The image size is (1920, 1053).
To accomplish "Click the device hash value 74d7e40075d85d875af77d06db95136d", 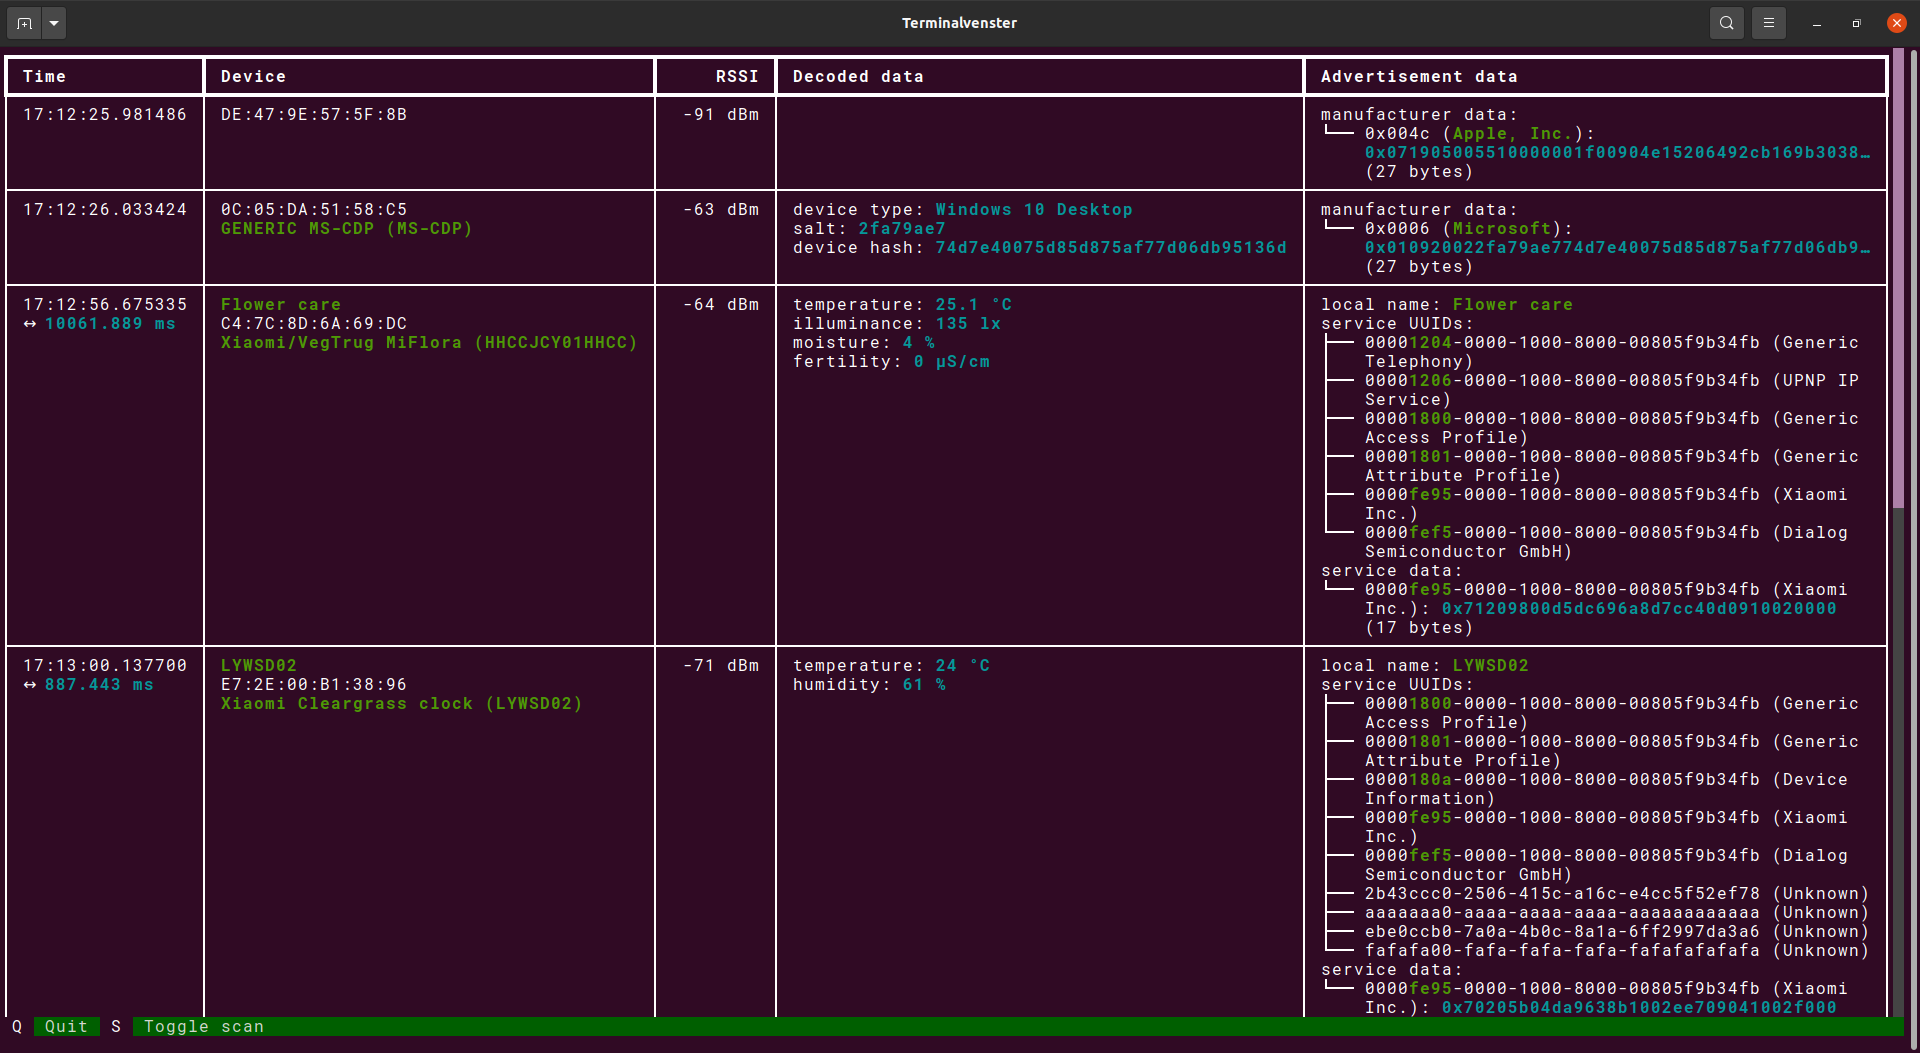I will pos(1111,248).
